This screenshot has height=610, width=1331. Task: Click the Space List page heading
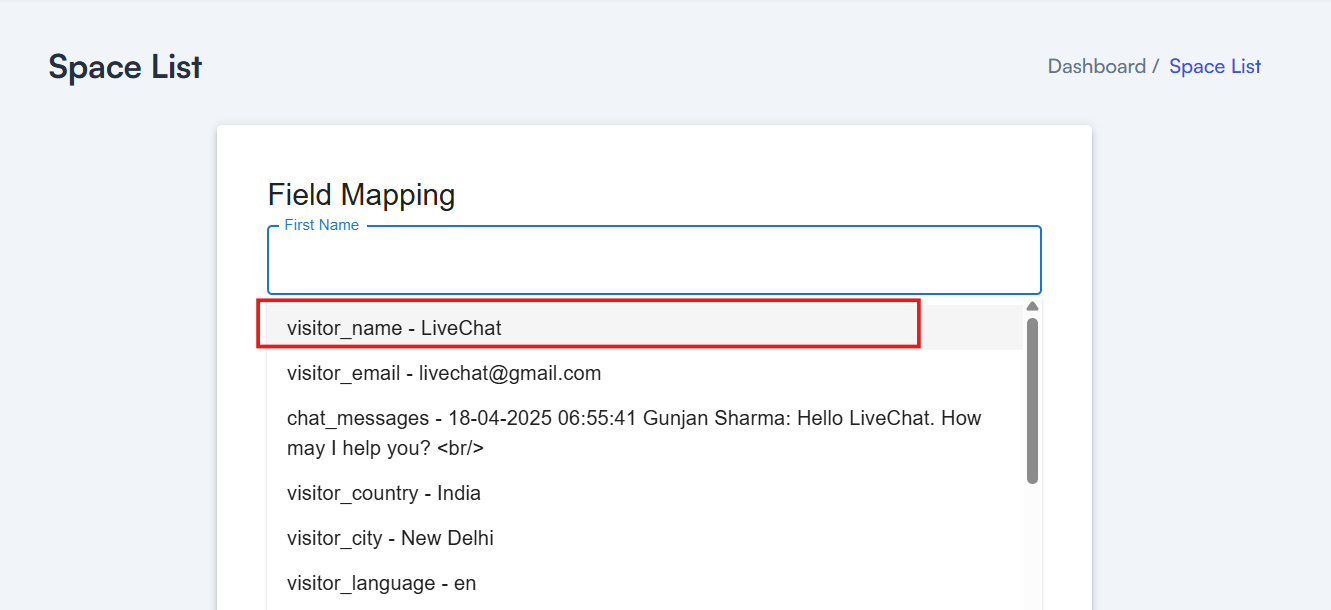pos(125,67)
